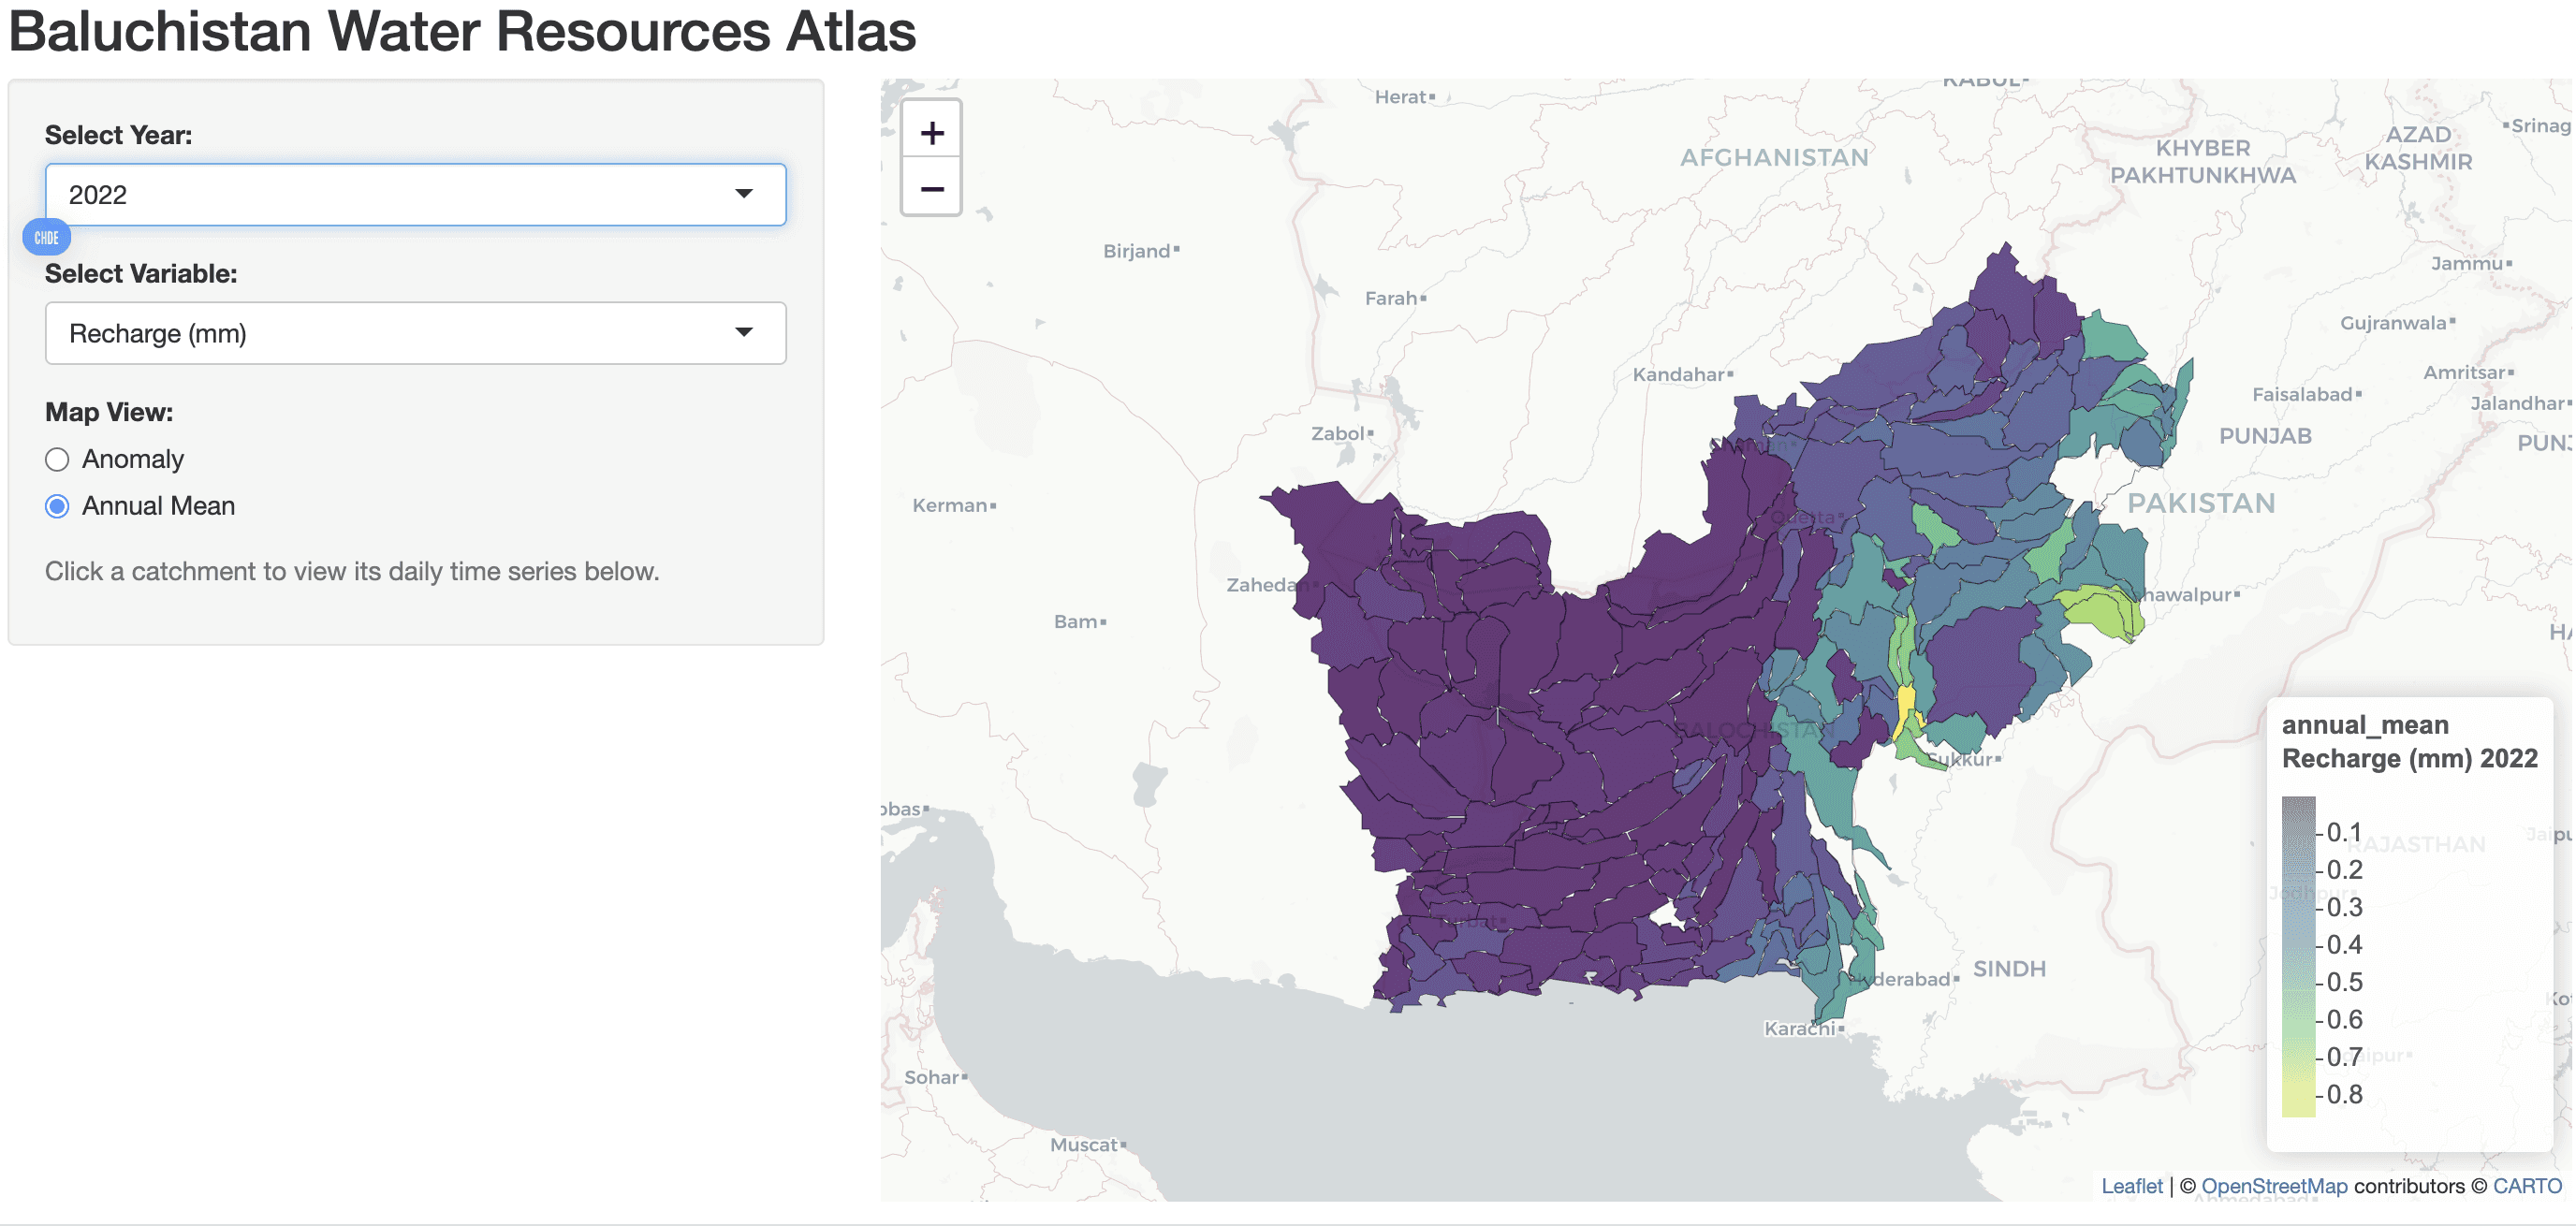Click the arrow on Recharge (mm) combo box
2576x1226 pixels.
[743, 333]
